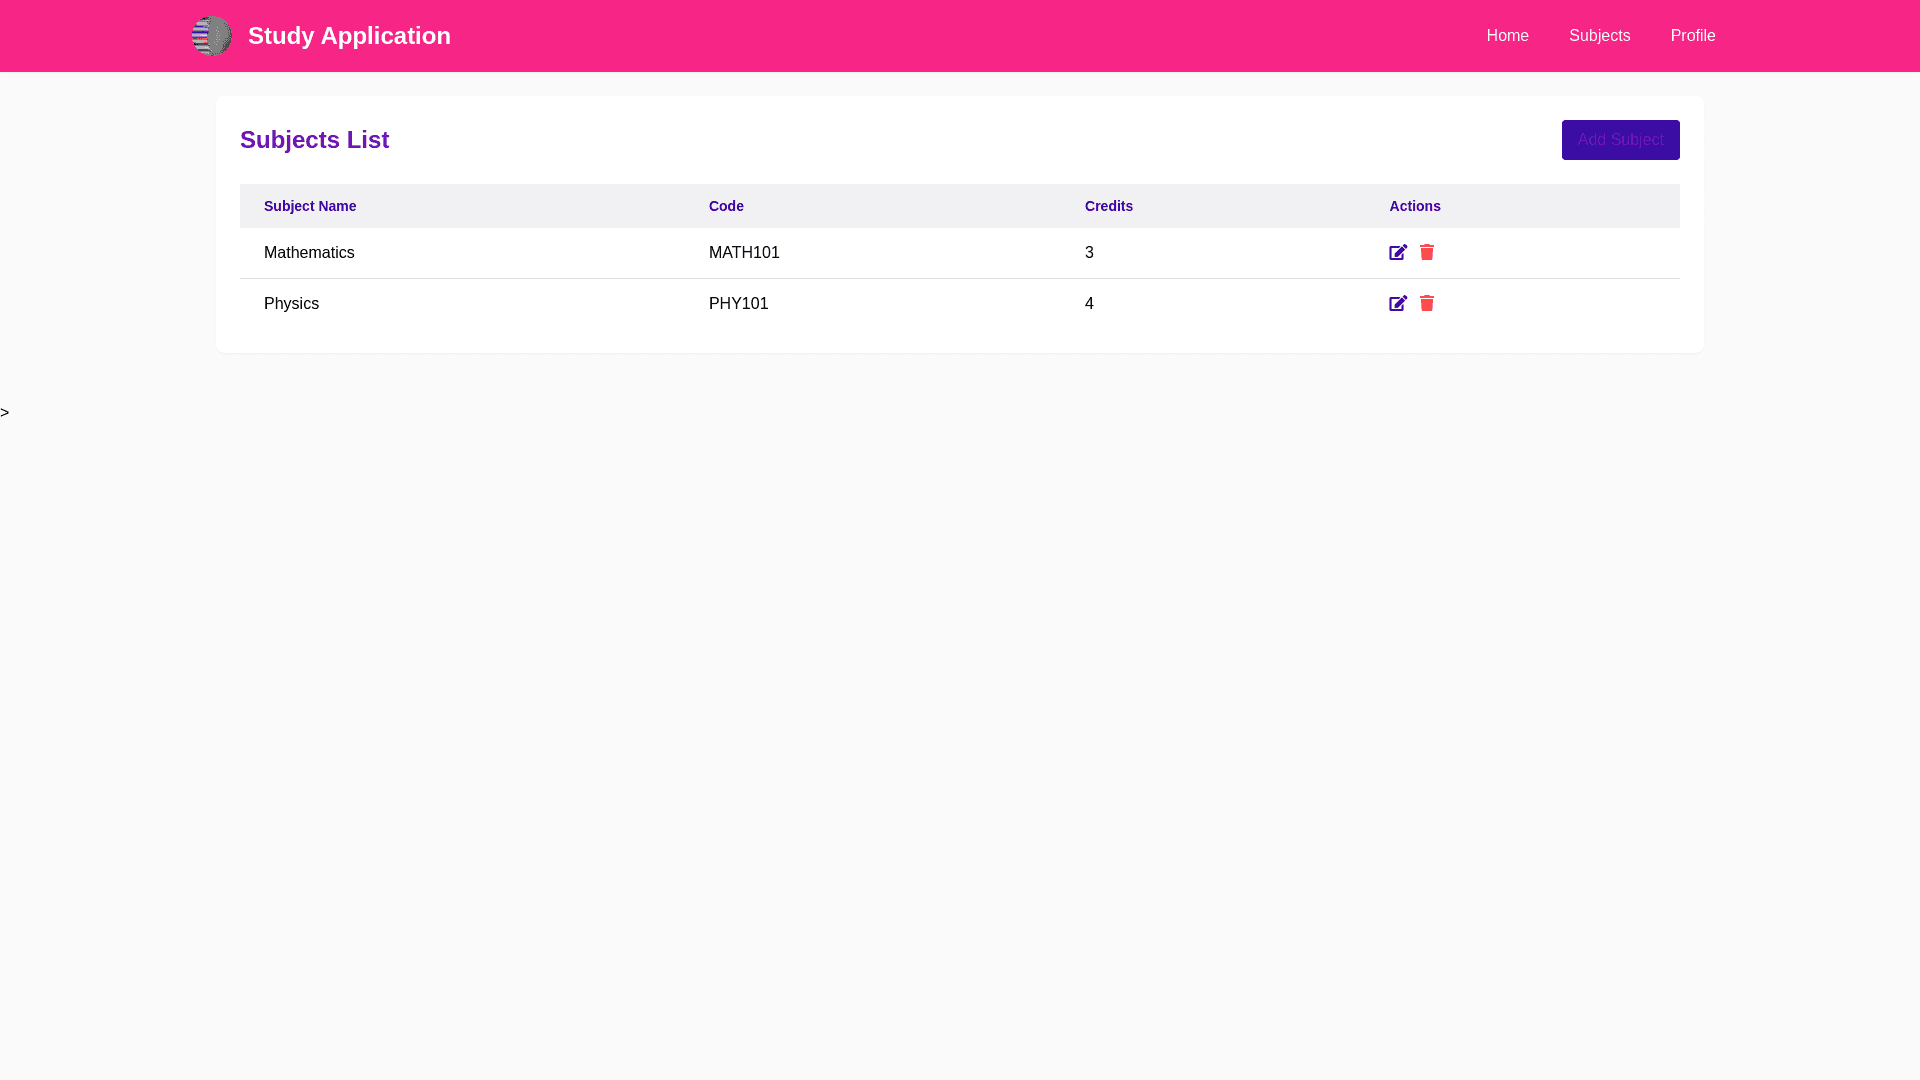
Task: Click the Study Application logo image
Action: pos(212,36)
